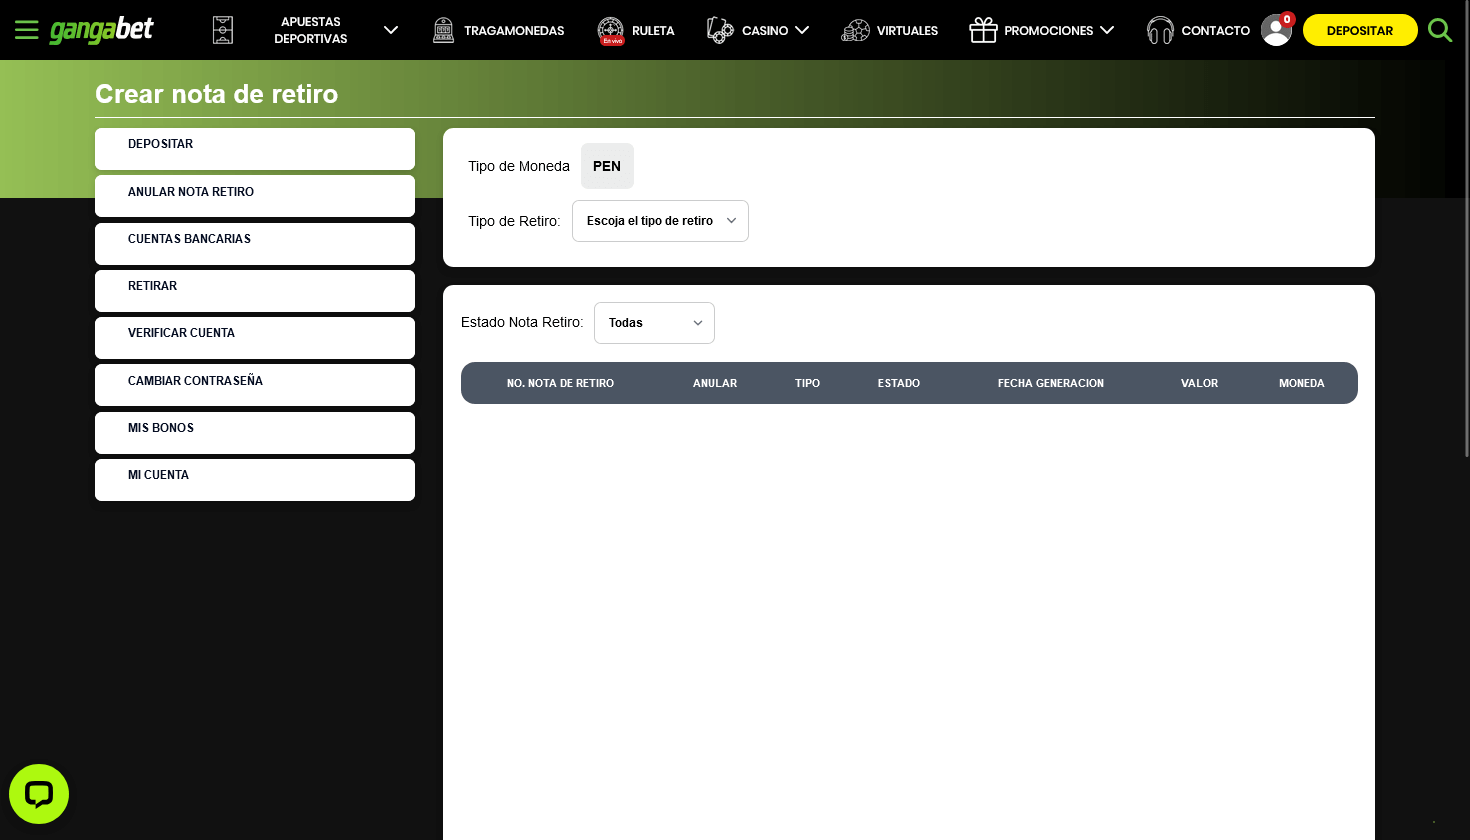
Task: Expand the Apuestas Deportivas chevron
Action: [391, 30]
